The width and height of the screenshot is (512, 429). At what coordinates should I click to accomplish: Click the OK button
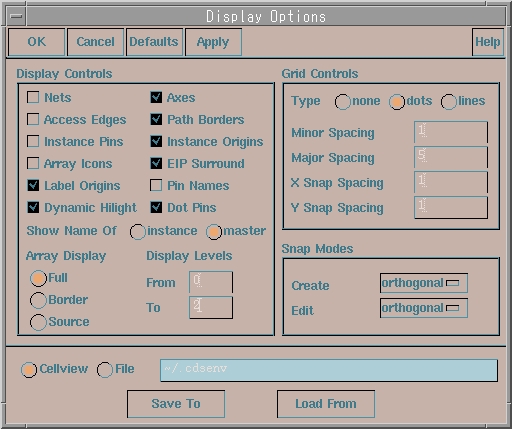36,42
